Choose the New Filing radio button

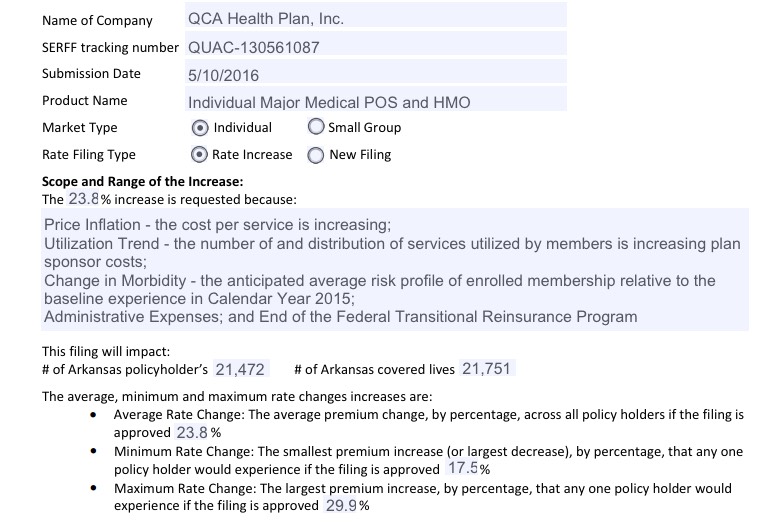(x=316, y=155)
